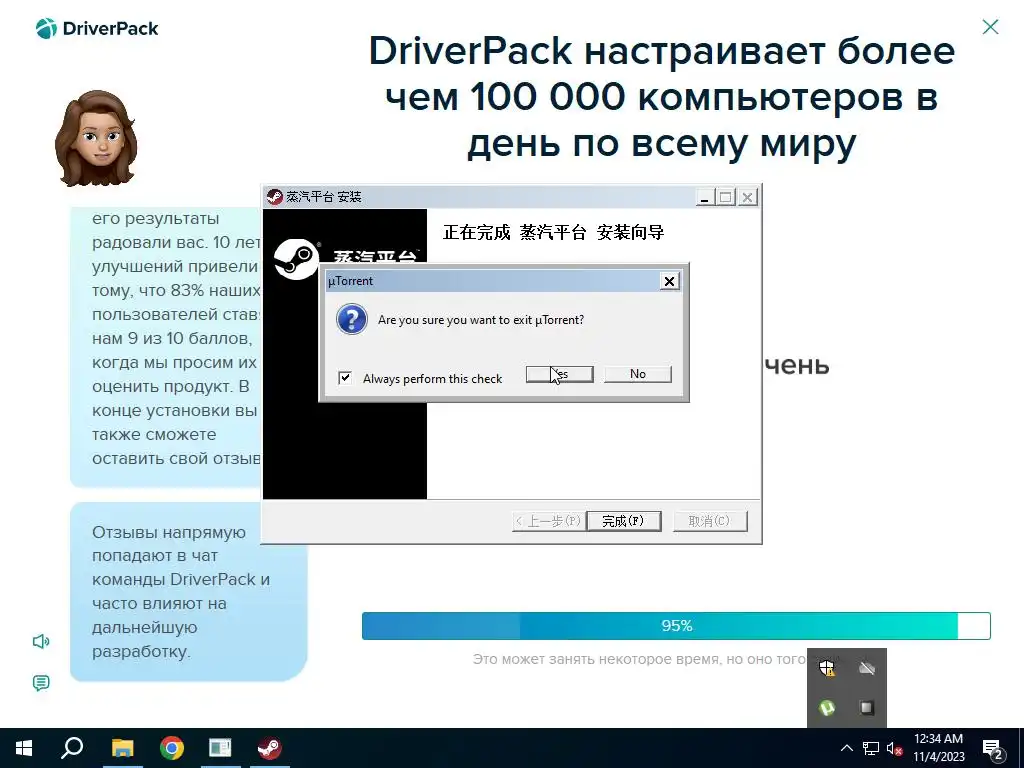Launch Google Chrome from the taskbar
The height and width of the screenshot is (768, 1024).
pos(171,748)
